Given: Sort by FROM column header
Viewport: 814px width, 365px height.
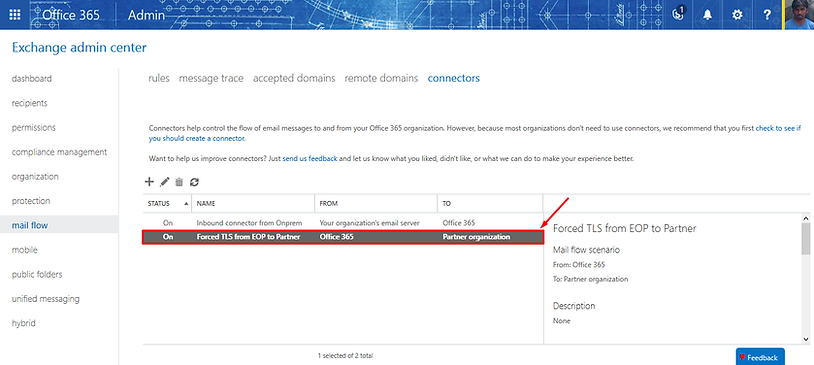Looking at the screenshot, I should (x=376, y=204).
